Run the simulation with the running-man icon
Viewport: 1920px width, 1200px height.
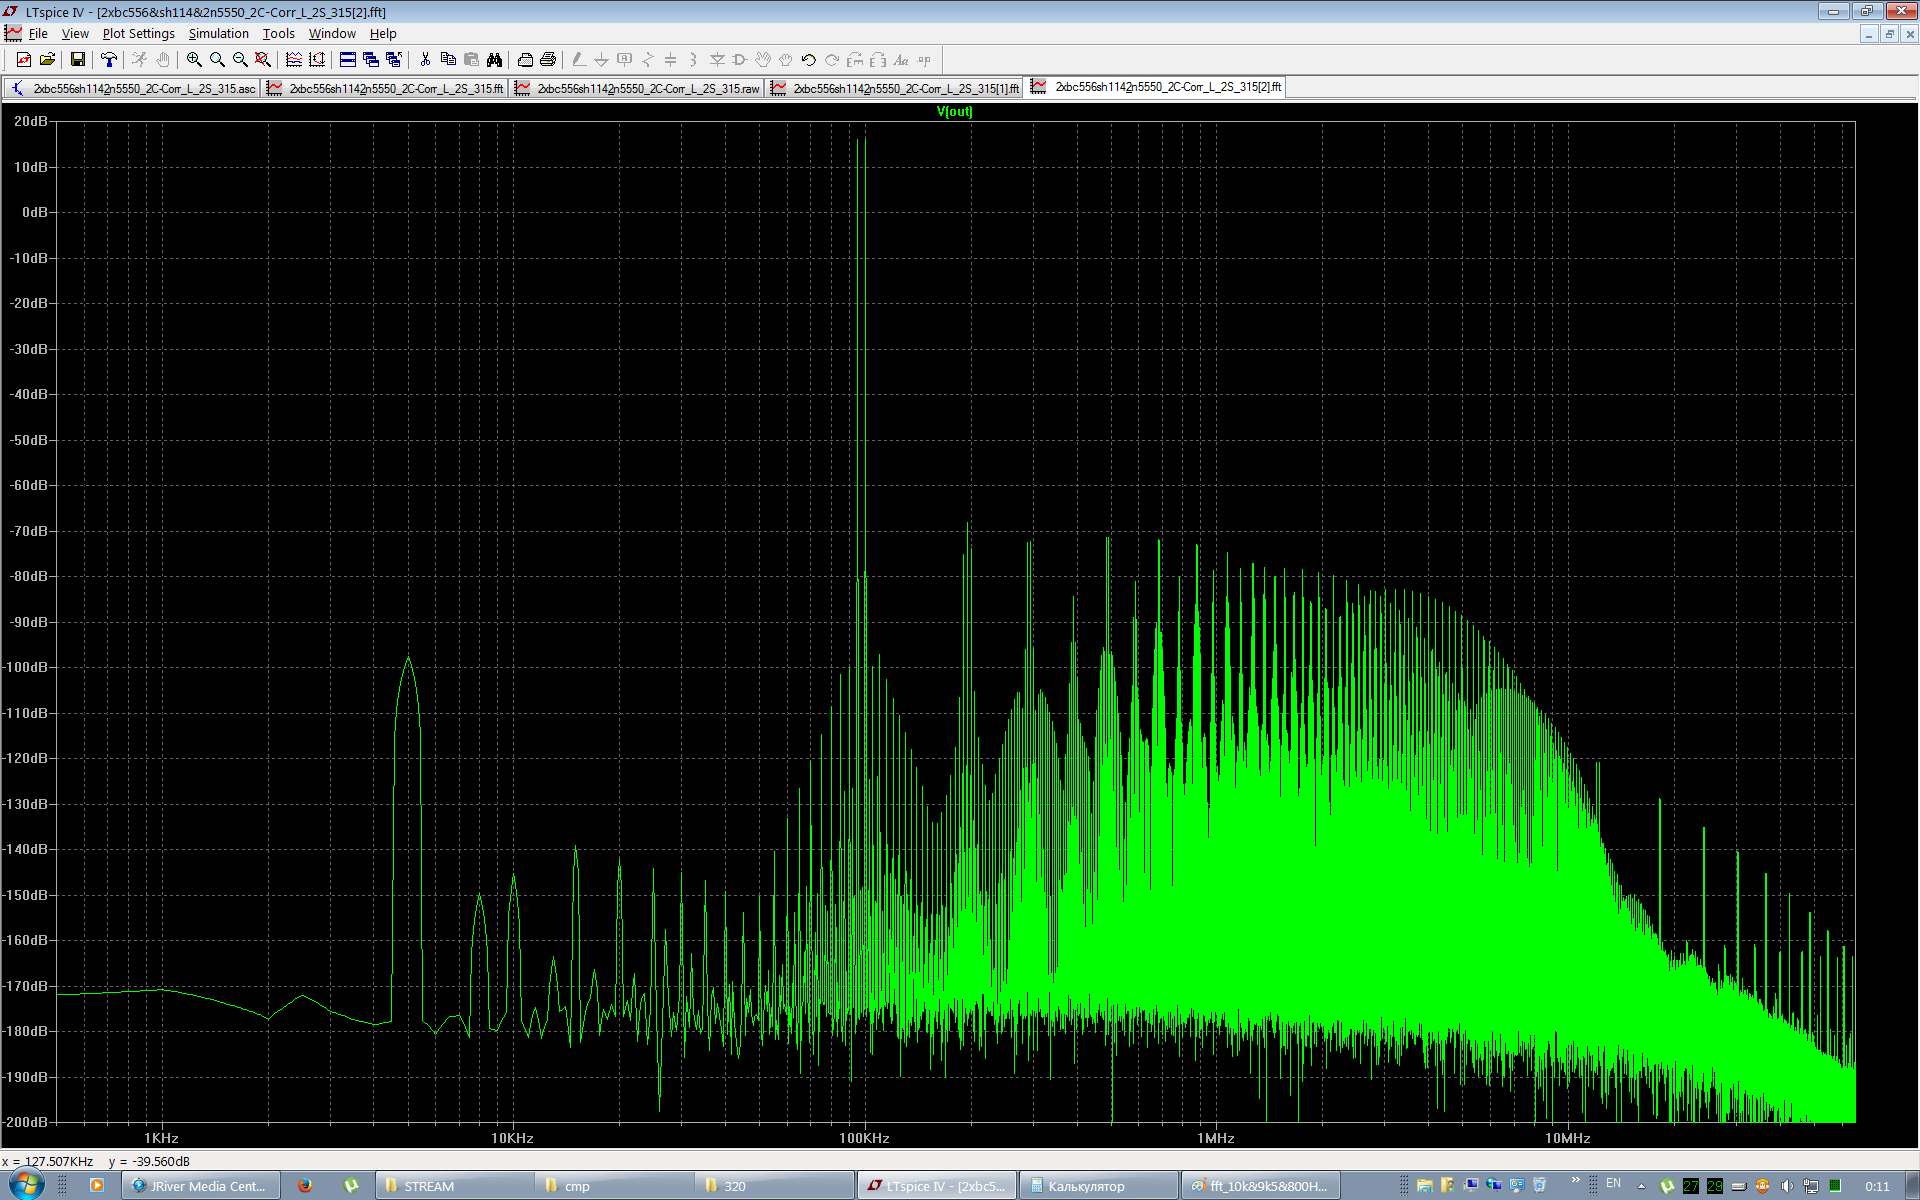tap(140, 60)
